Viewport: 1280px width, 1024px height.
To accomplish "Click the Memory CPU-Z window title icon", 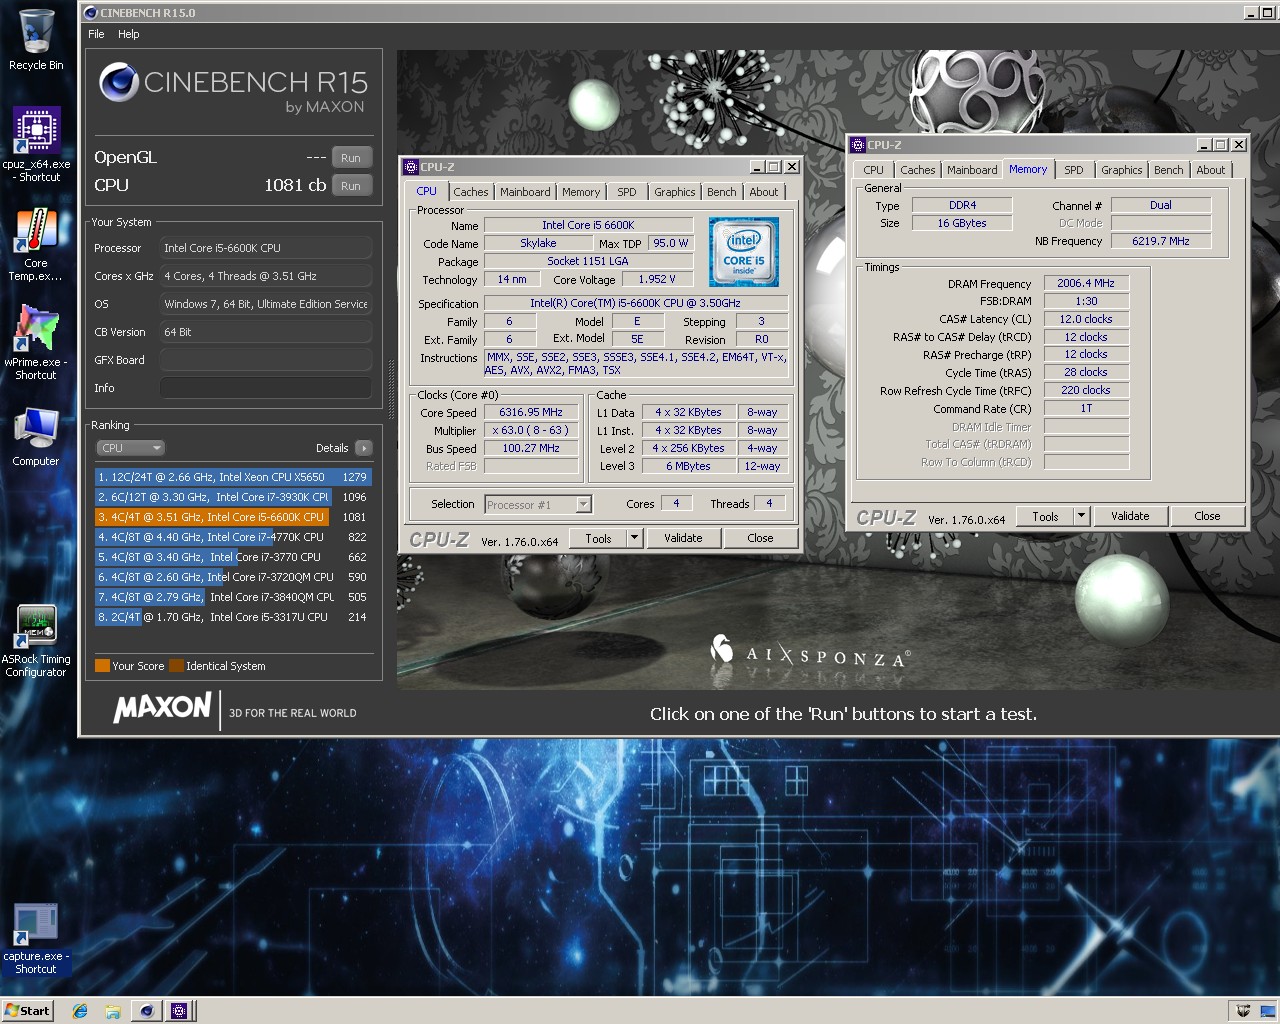I will pos(858,145).
